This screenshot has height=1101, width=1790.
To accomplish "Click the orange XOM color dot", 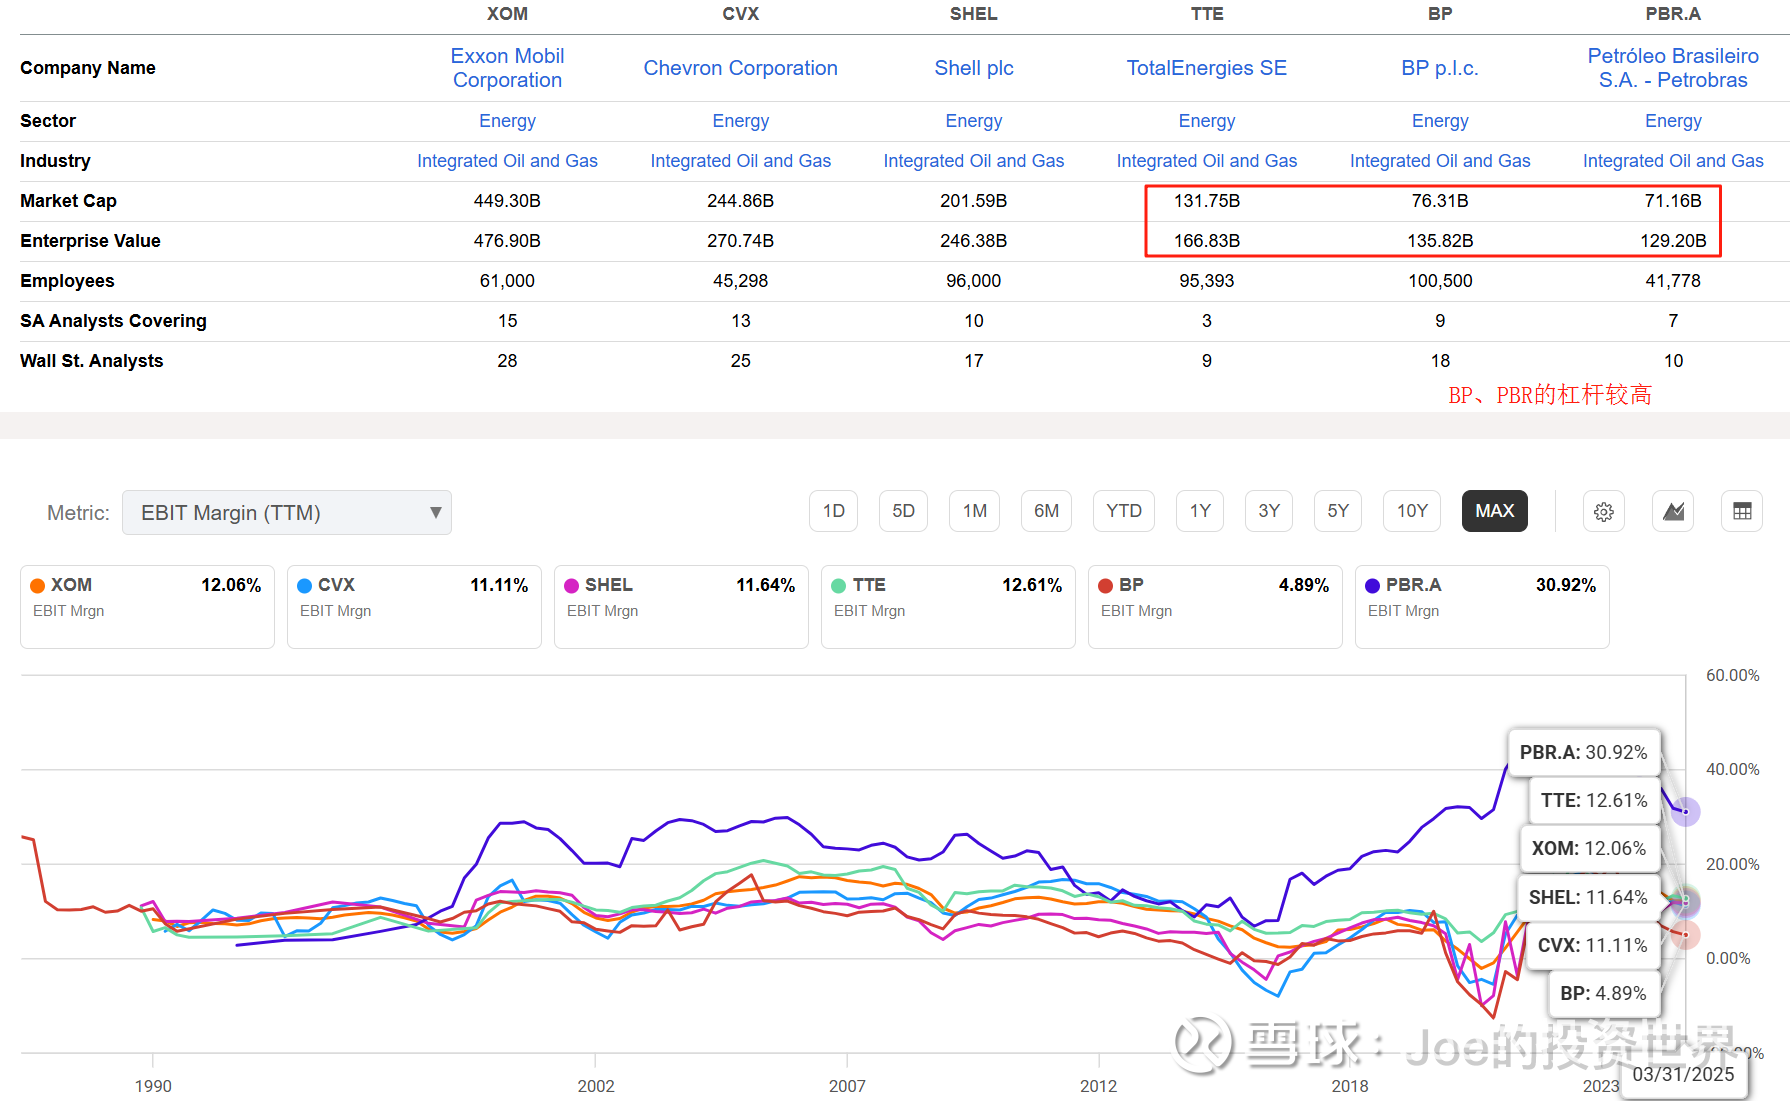I will coord(38,586).
